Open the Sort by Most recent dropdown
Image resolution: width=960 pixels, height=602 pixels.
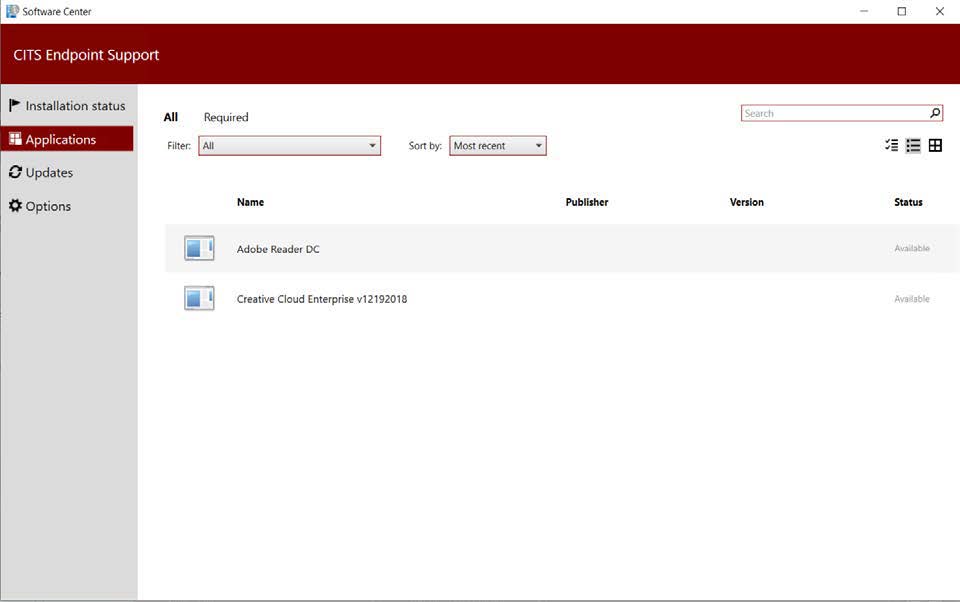click(498, 146)
